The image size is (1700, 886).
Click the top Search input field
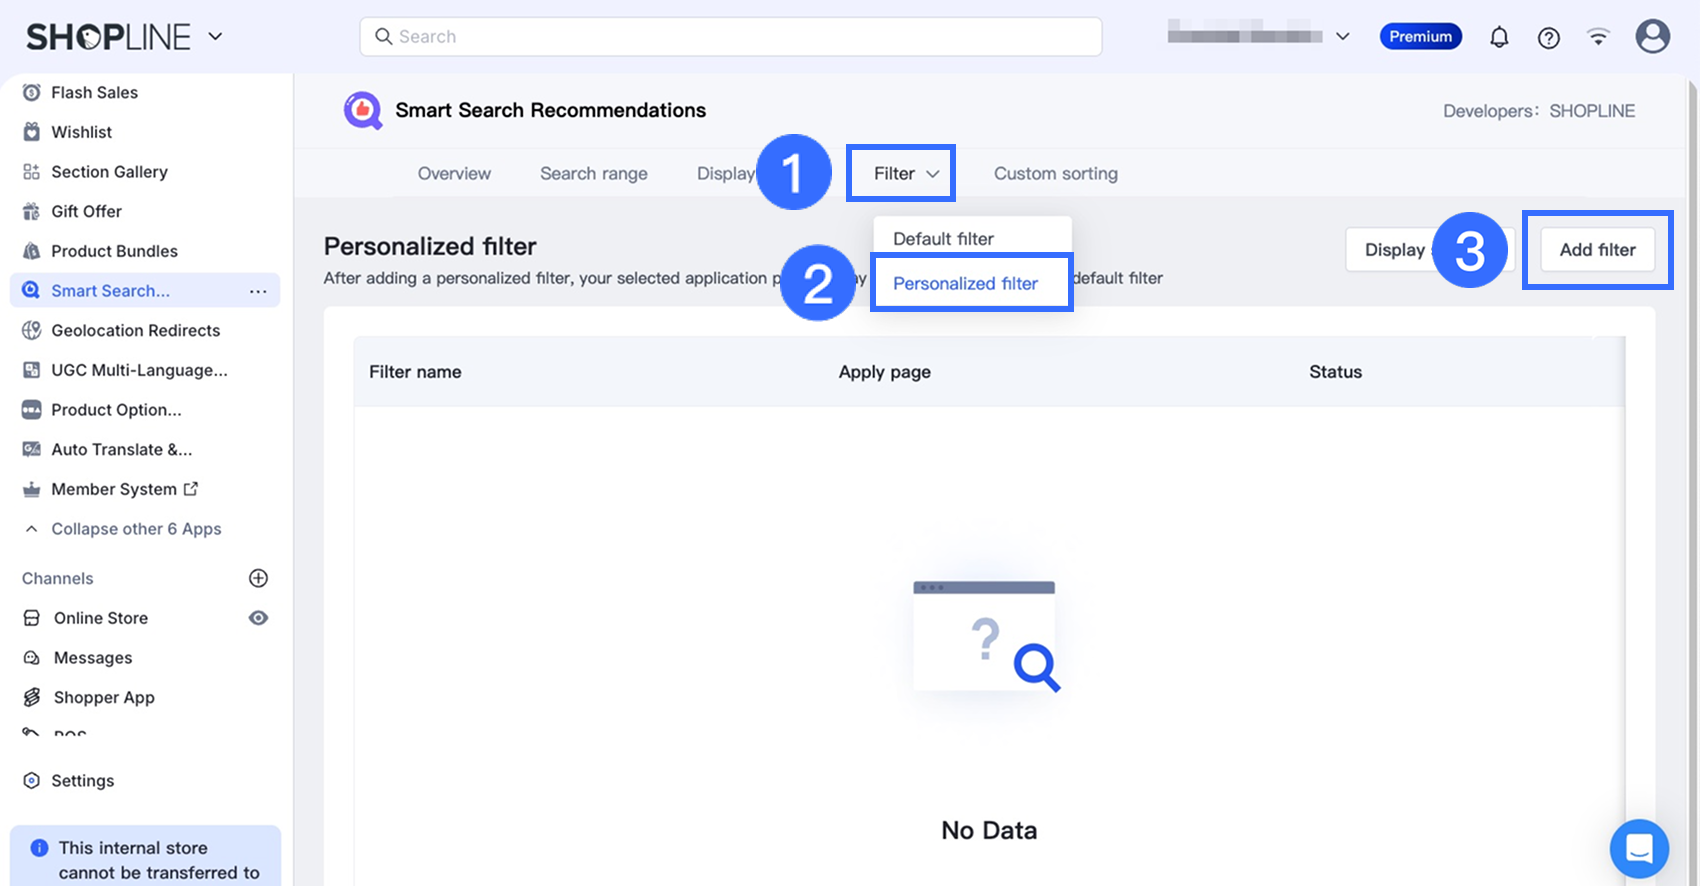(x=730, y=37)
